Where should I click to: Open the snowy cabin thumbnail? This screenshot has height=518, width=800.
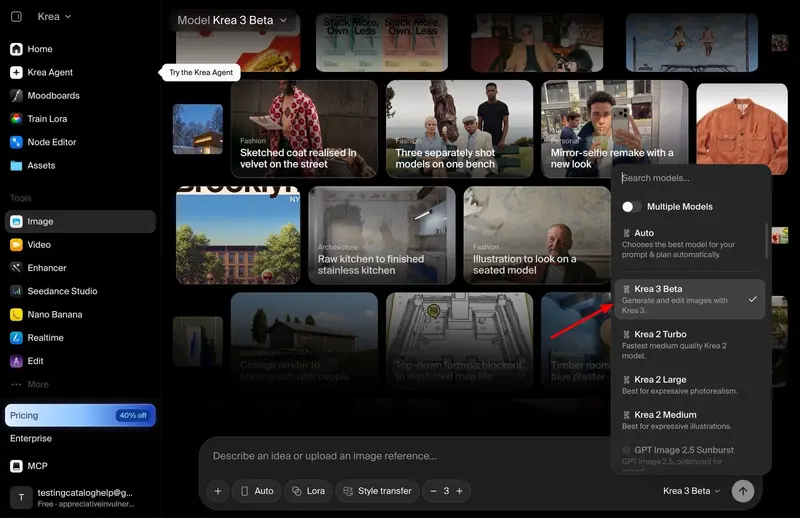pyautogui.click(x=198, y=129)
